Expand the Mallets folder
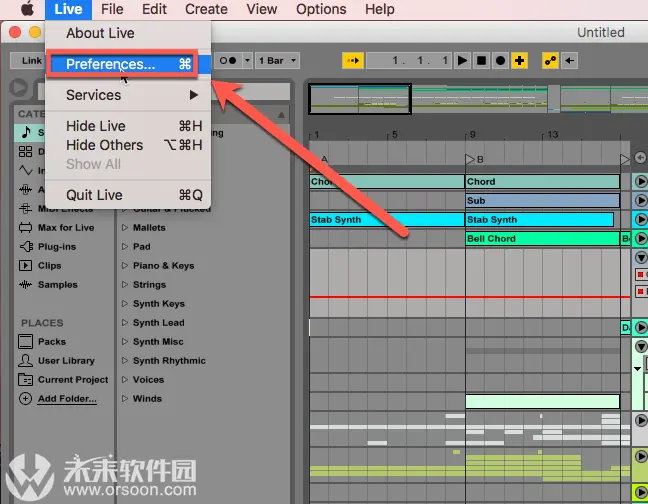The height and width of the screenshot is (504, 648). pyautogui.click(x=125, y=228)
